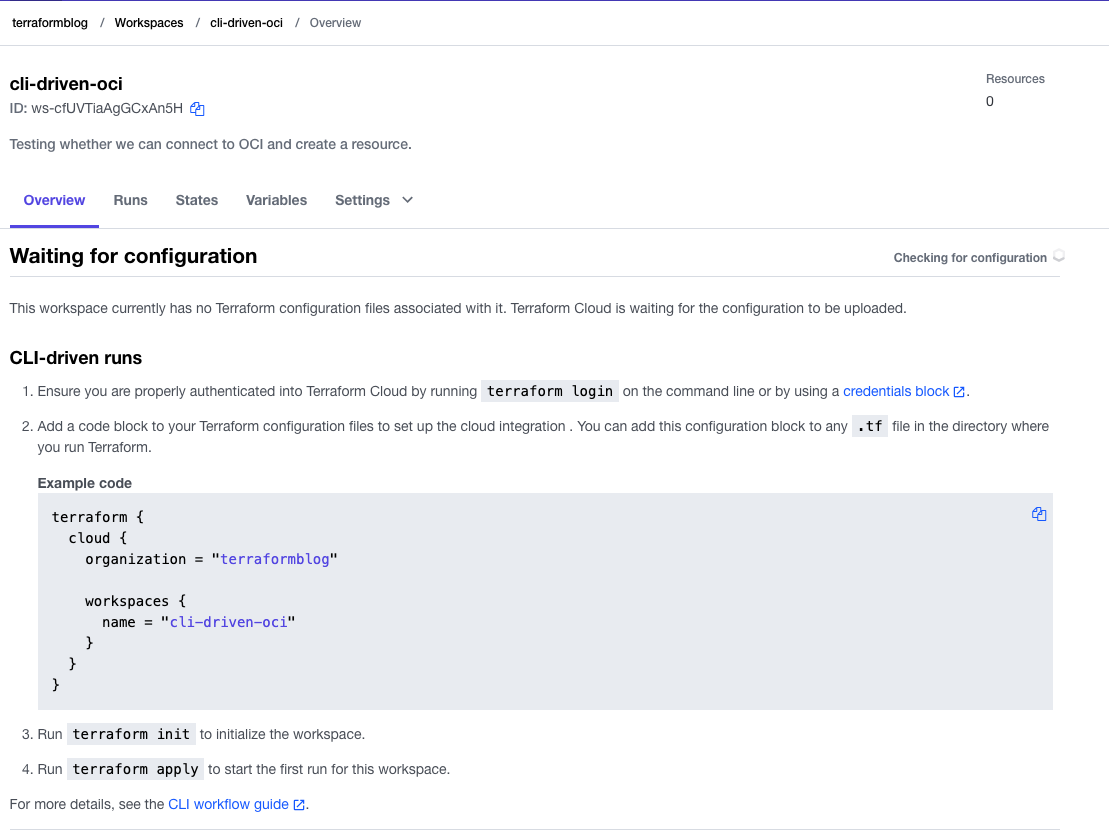Open the credentials block link
The height and width of the screenshot is (831, 1109).
click(x=896, y=391)
